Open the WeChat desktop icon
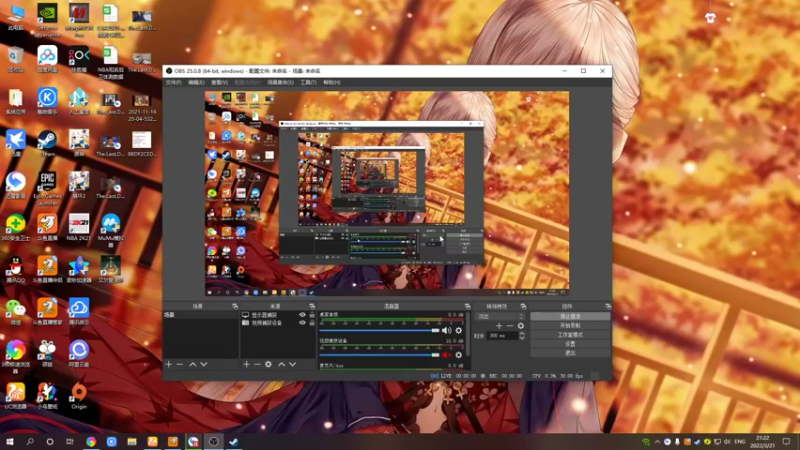The width and height of the screenshot is (800, 450). tap(16, 311)
